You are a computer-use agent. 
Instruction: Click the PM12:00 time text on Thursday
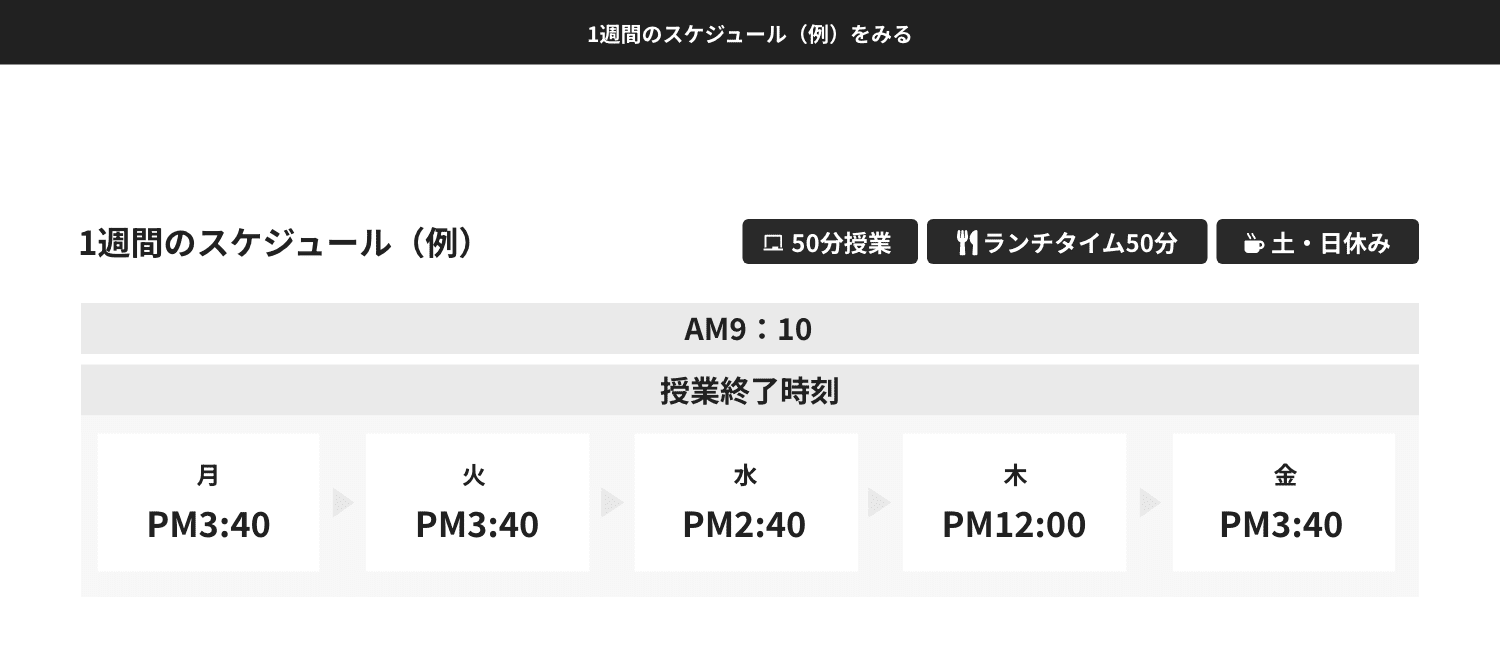coord(1014,525)
